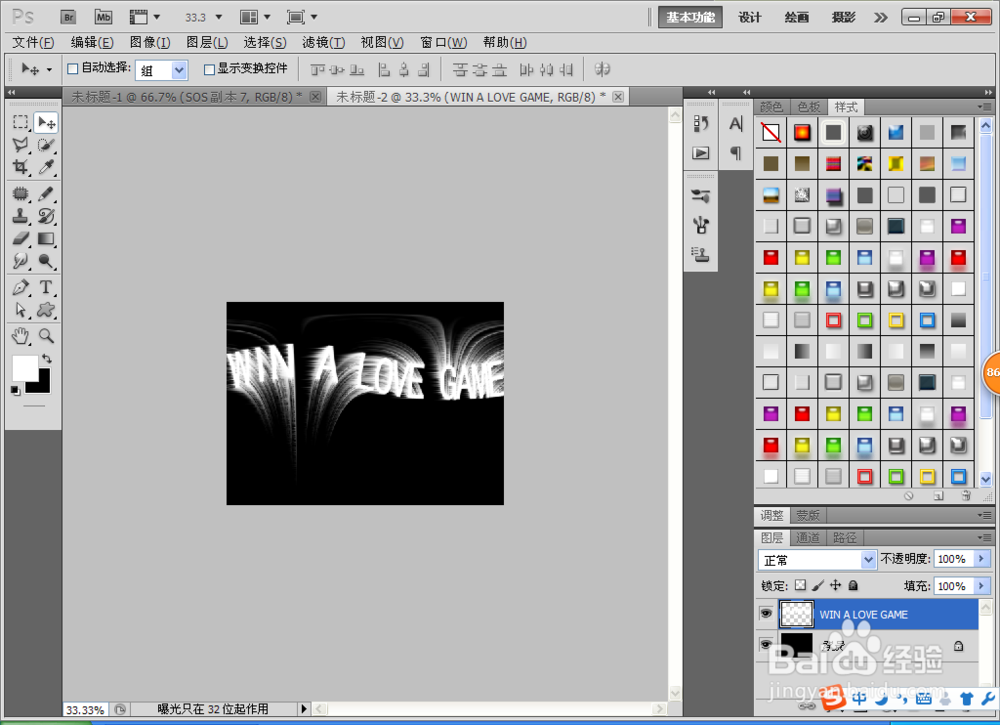Expand more workspaces chevron
This screenshot has height=725, width=1000.
881,17
